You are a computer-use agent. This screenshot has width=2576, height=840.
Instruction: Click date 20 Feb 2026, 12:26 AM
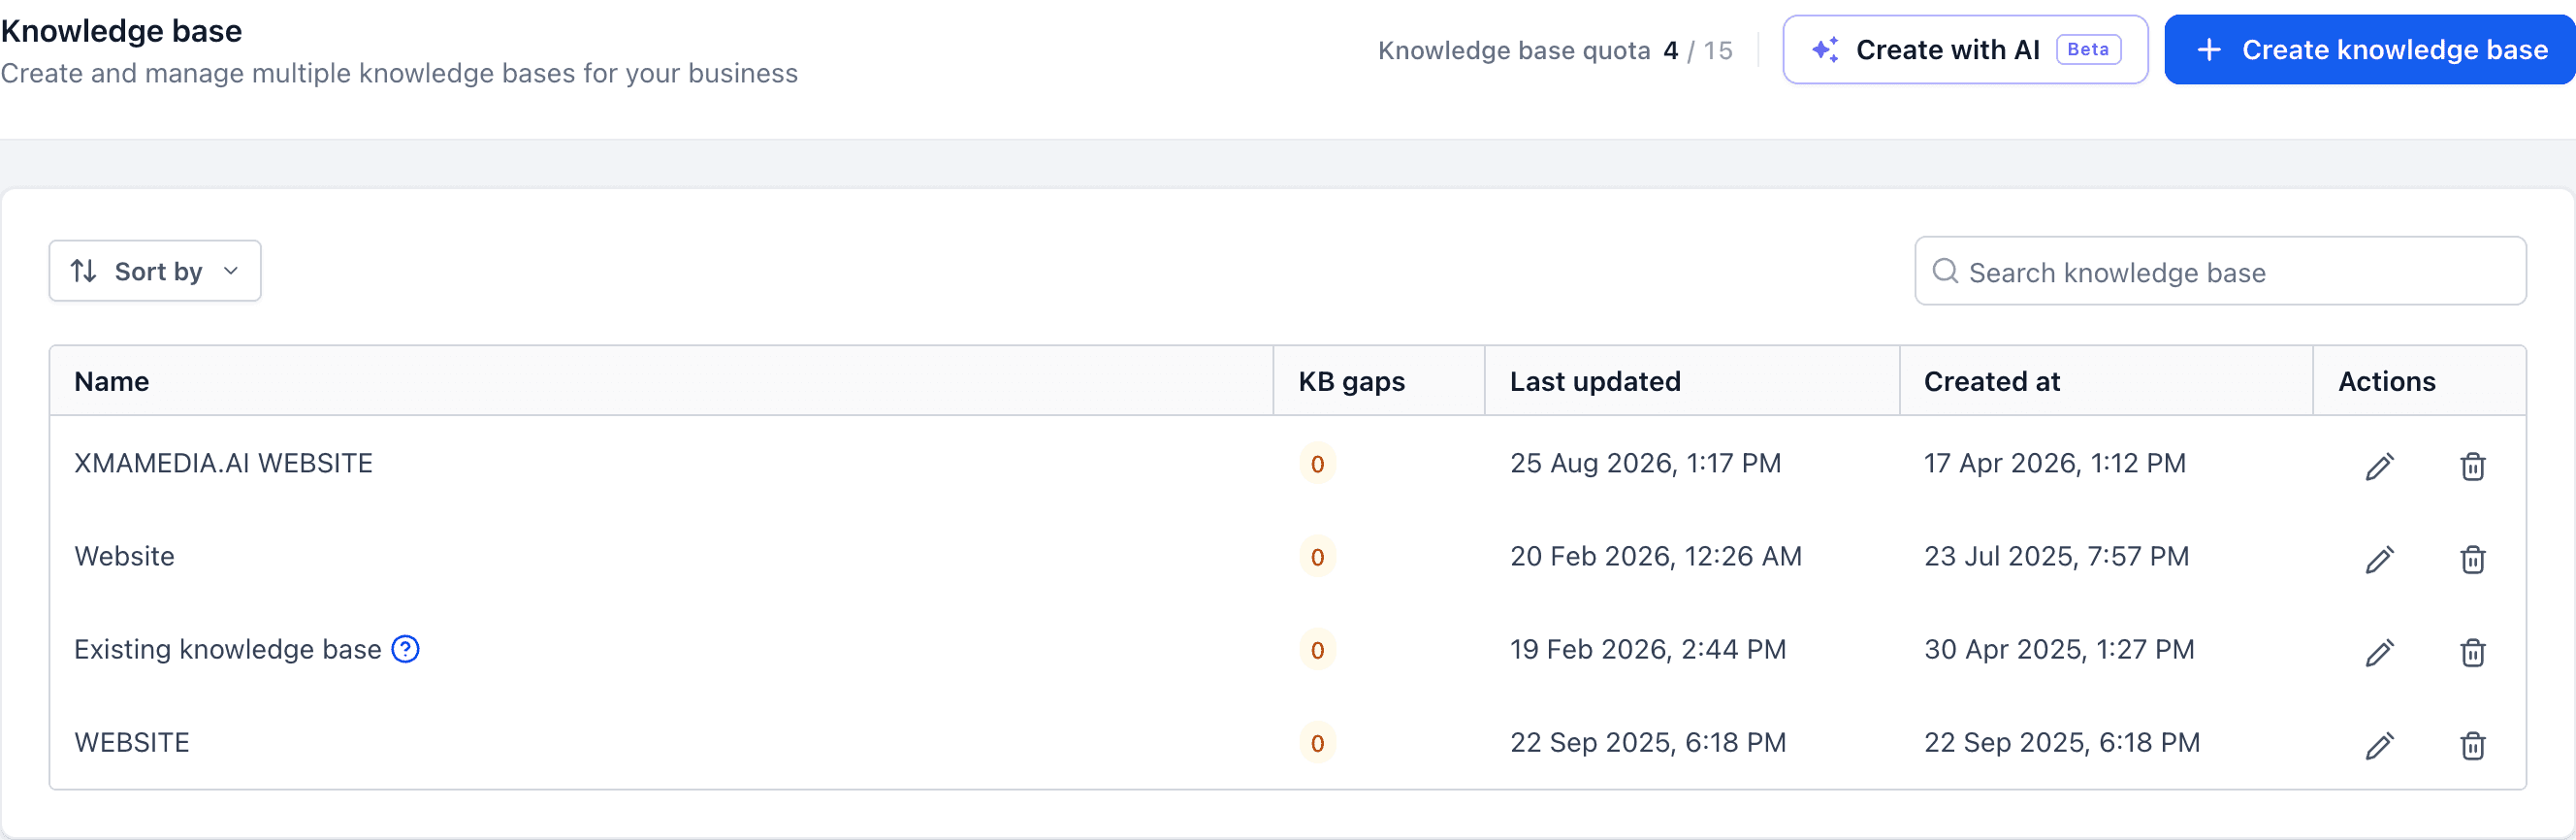[x=1656, y=556]
